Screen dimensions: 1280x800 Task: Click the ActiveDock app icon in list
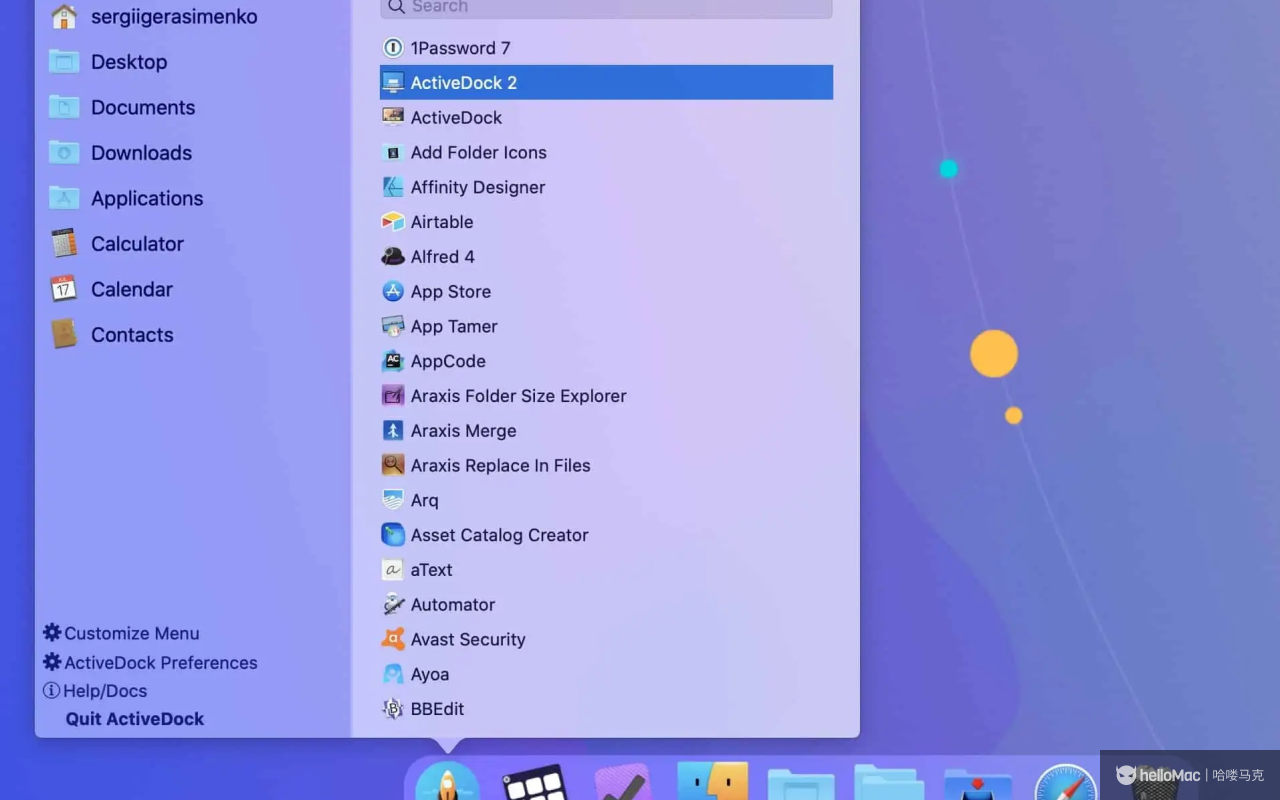pos(393,117)
